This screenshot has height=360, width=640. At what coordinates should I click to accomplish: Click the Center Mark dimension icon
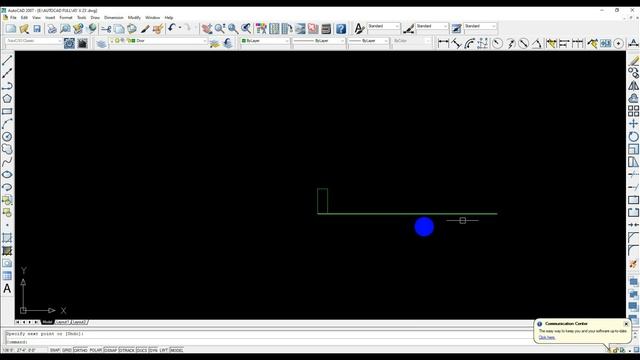click(x=619, y=43)
